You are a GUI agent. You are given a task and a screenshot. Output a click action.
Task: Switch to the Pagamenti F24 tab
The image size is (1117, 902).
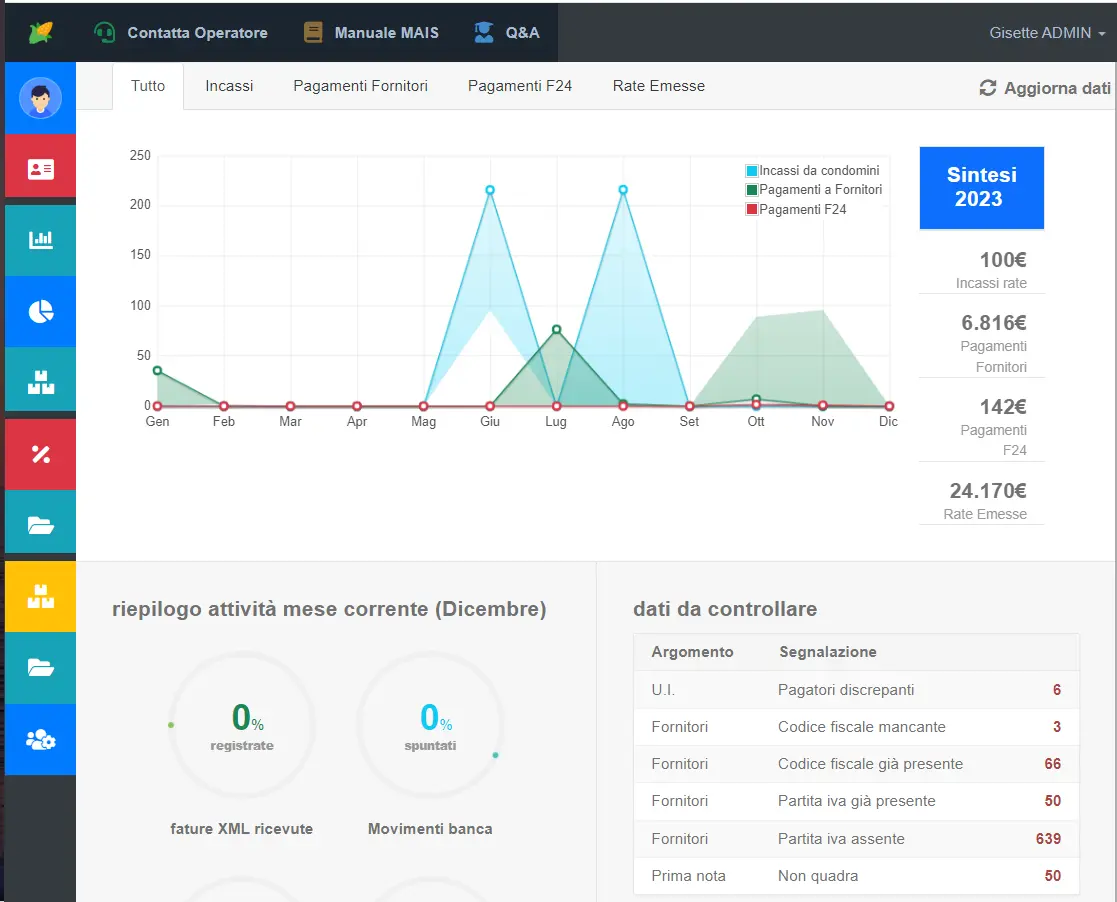pyautogui.click(x=520, y=86)
